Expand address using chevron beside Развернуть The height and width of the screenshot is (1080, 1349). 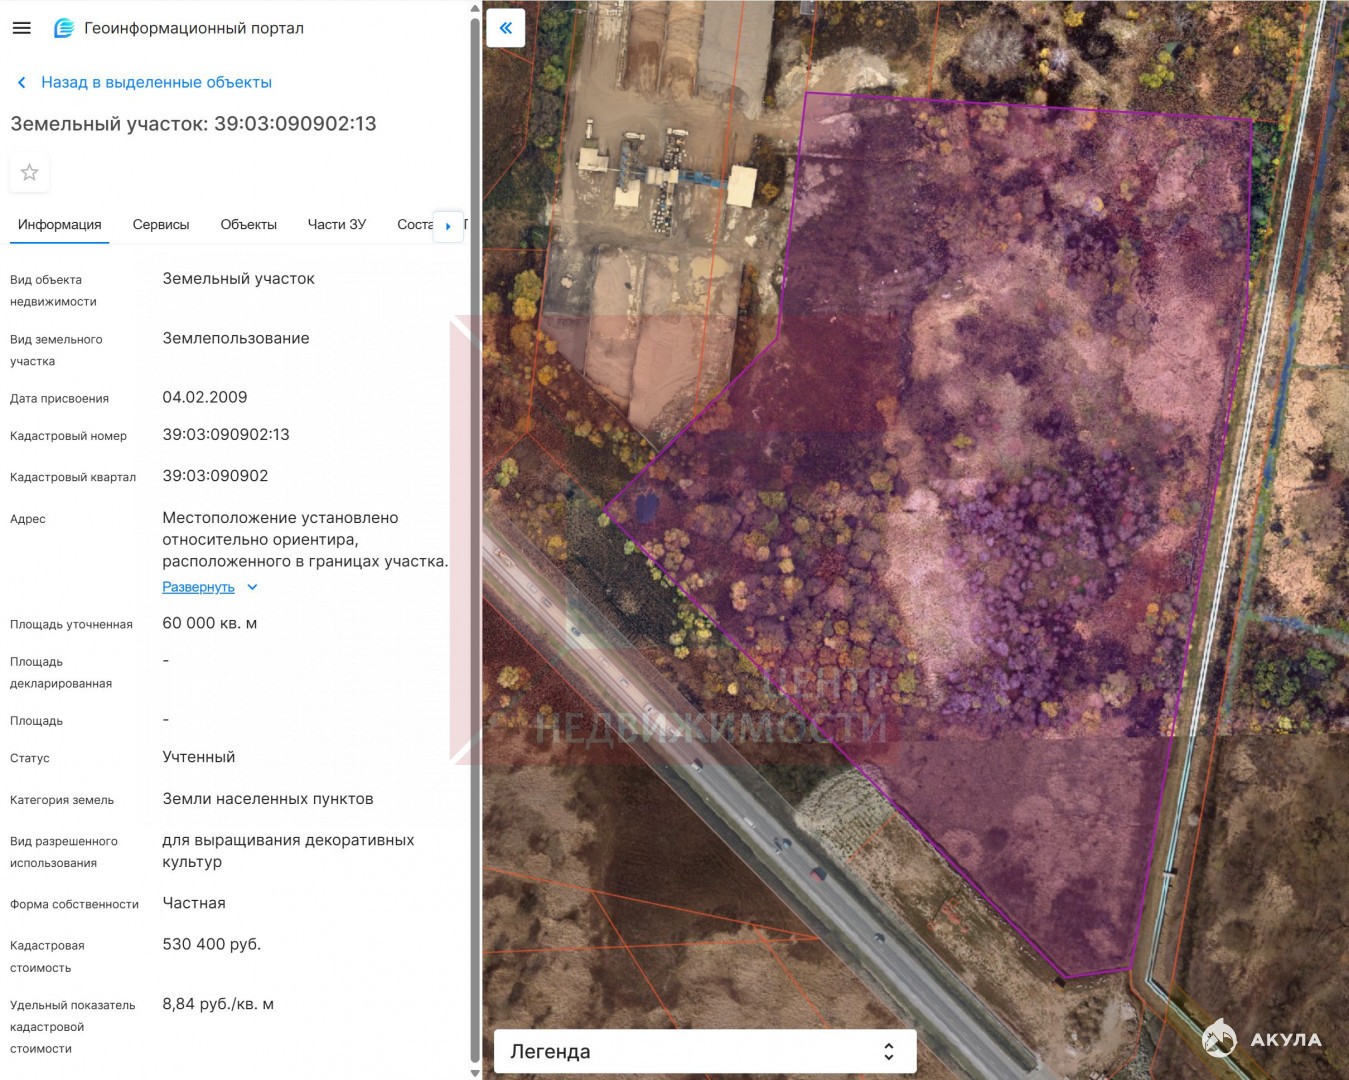(x=253, y=587)
